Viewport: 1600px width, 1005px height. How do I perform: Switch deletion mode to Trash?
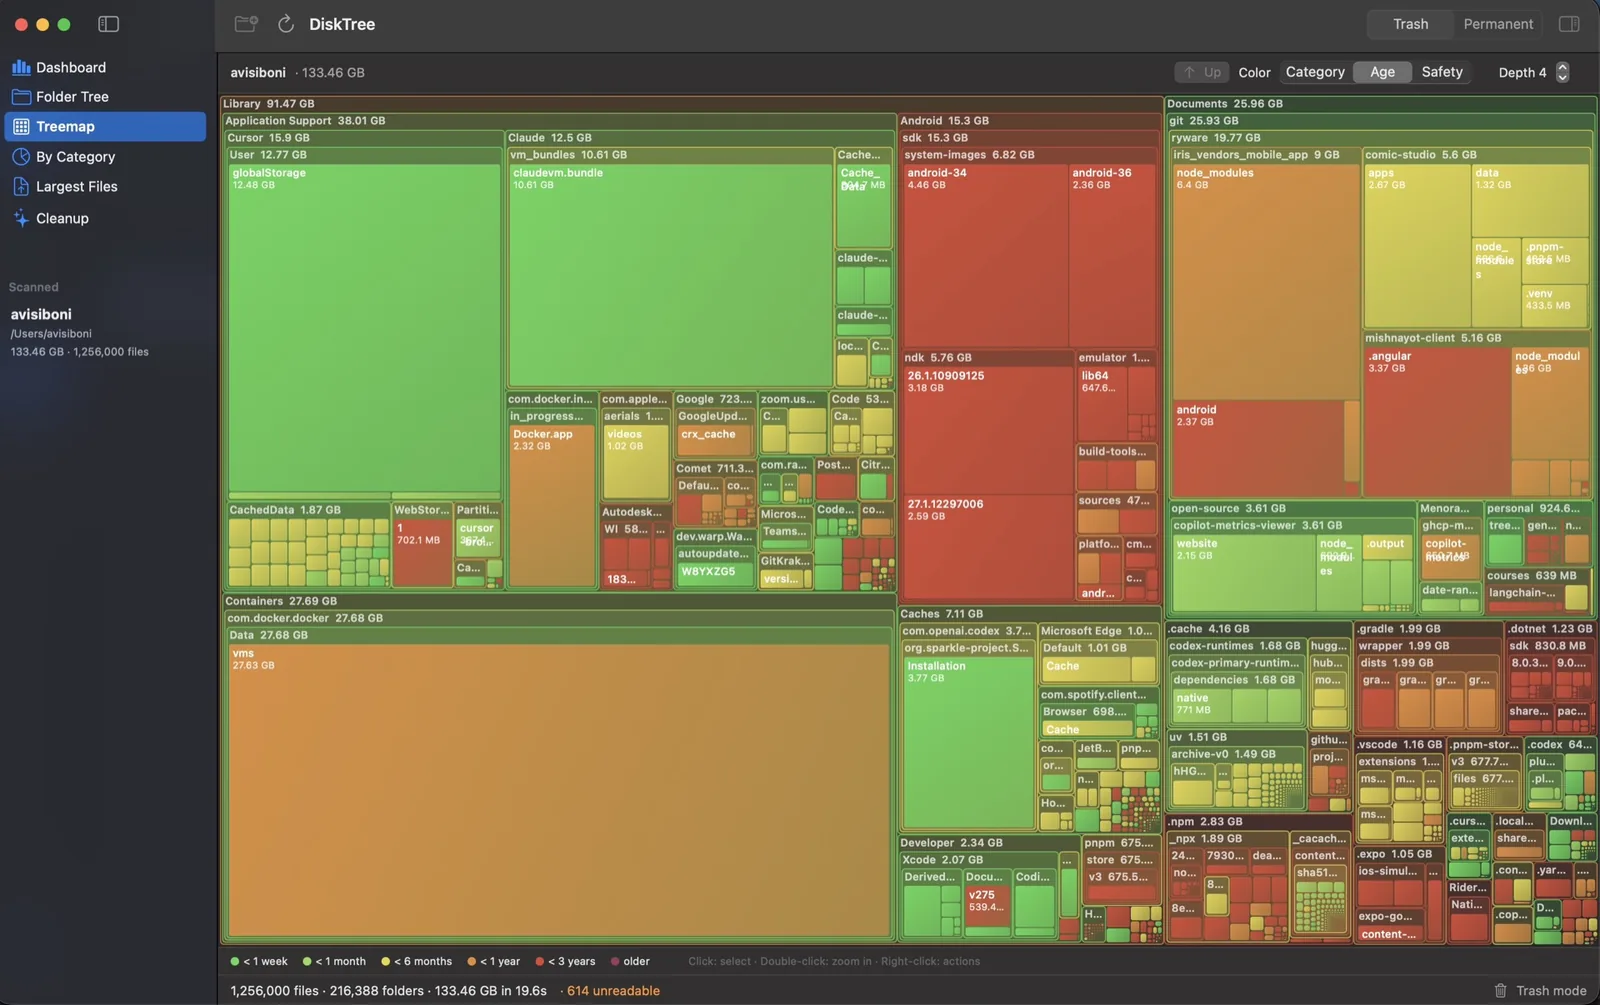pyautogui.click(x=1411, y=24)
